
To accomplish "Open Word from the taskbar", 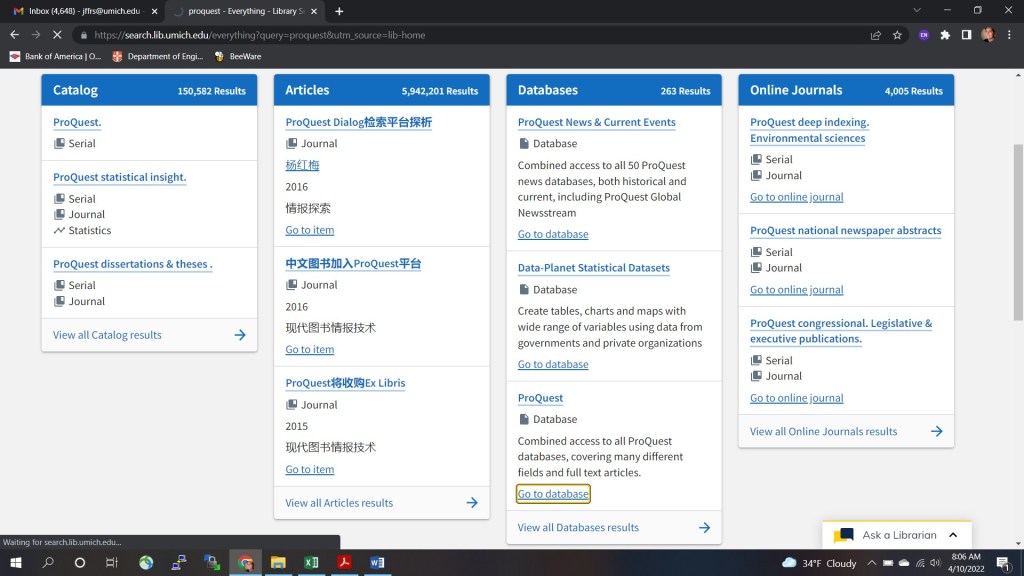I will click(377, 563).
